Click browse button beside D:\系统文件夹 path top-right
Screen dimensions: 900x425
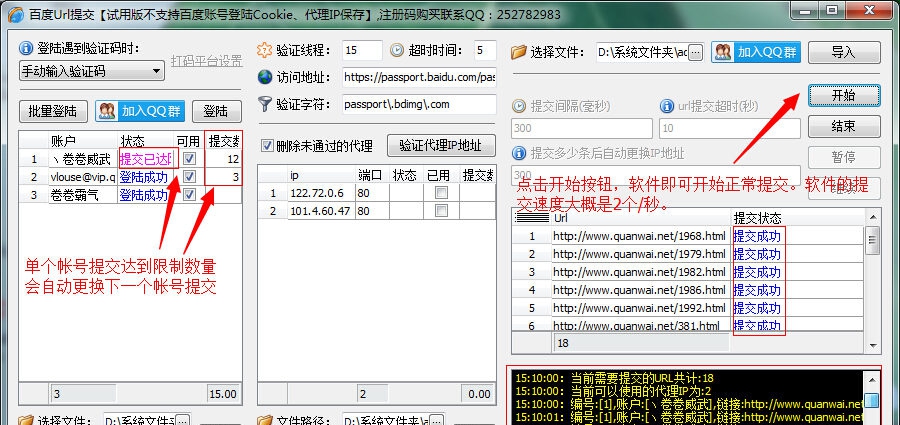pos(695,52)
